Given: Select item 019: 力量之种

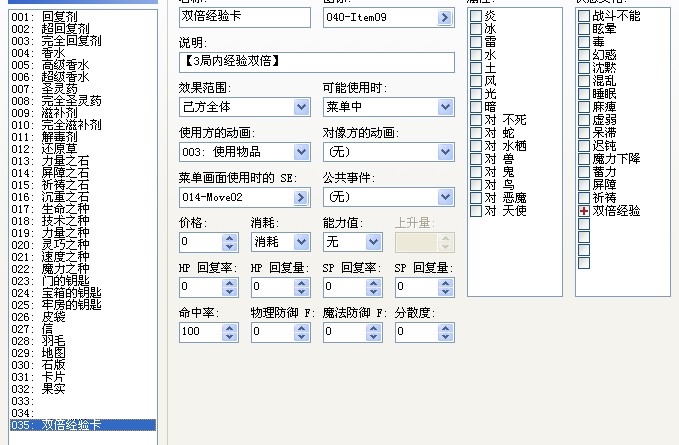Looking at the screenshot, I should pyautogui.click(x=83, y=233).
